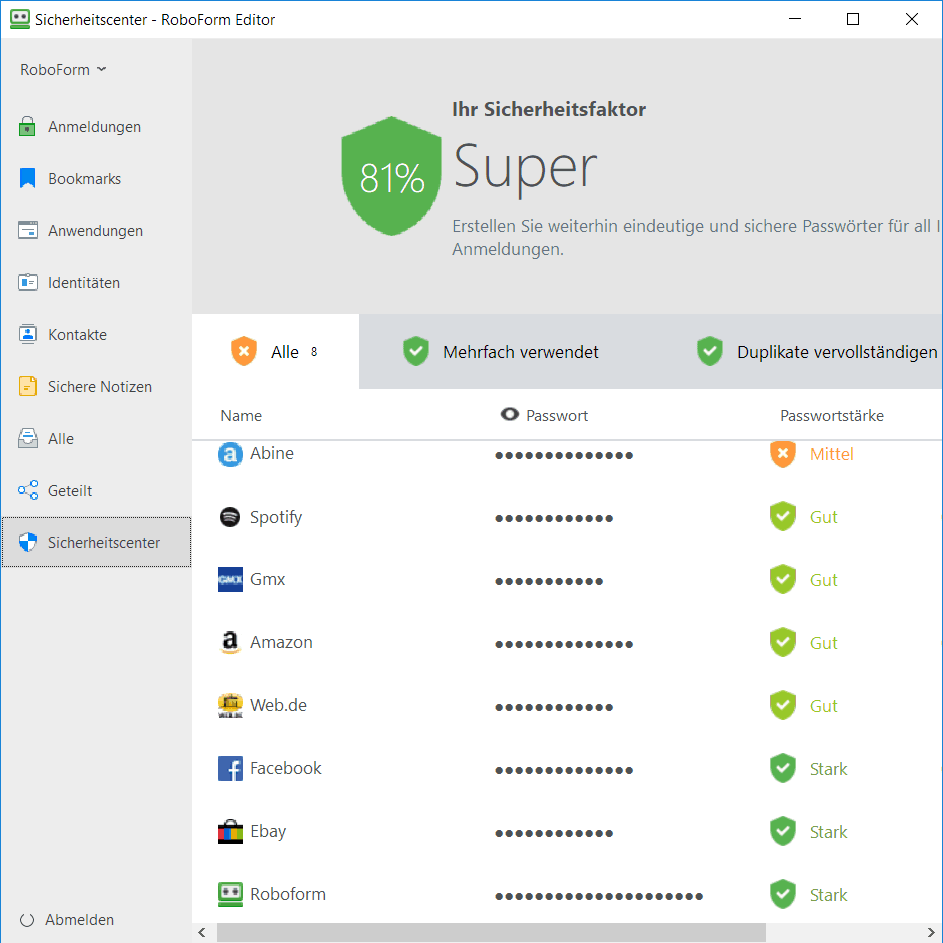Sort by Passwort column header
Screen dimensions: 943x943
pos(557,416)
